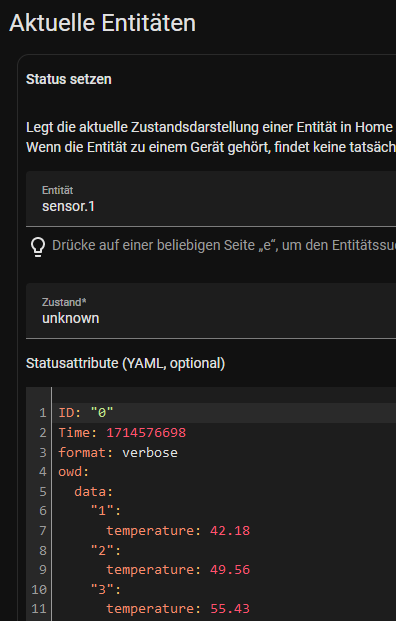Click the Zustand field showing unknown

211,311
